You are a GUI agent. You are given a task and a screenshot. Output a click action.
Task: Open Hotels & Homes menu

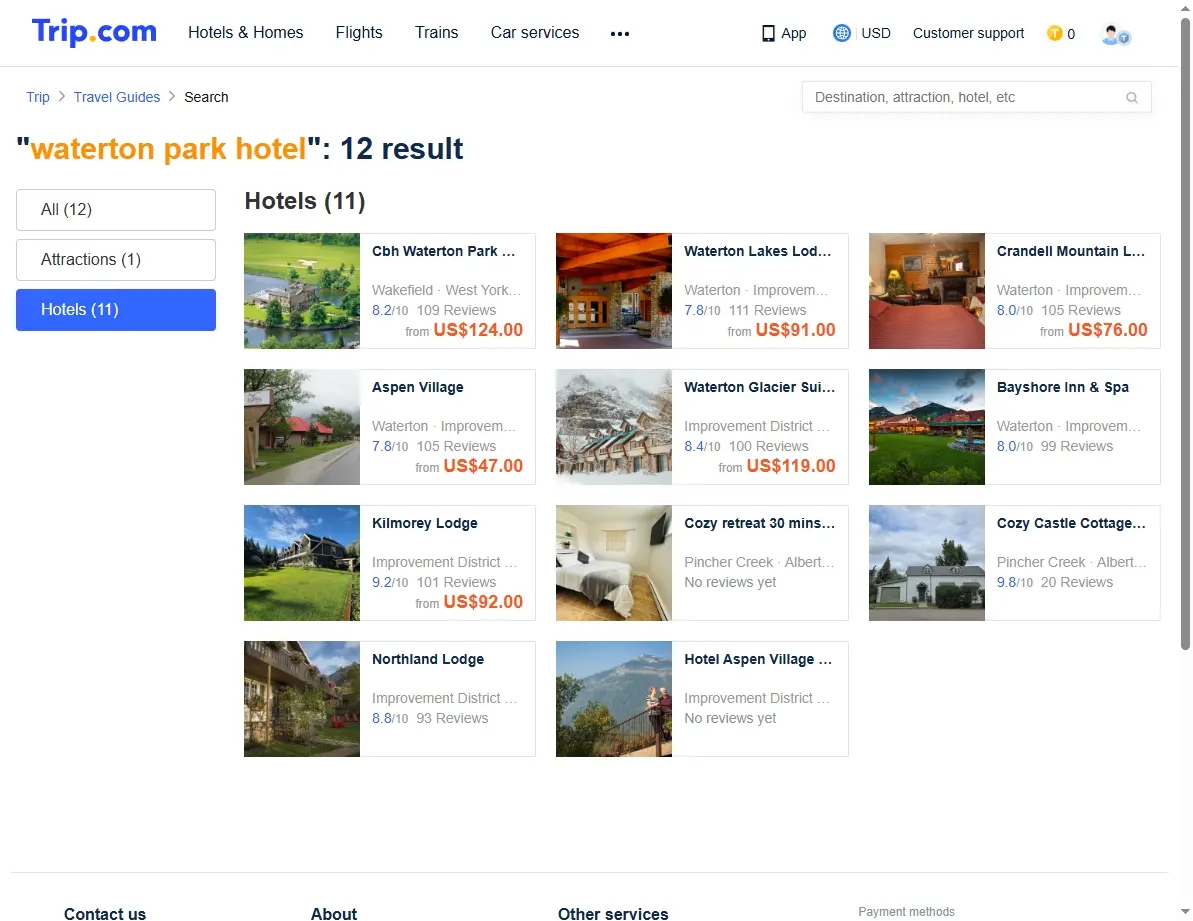pos(246,33)
